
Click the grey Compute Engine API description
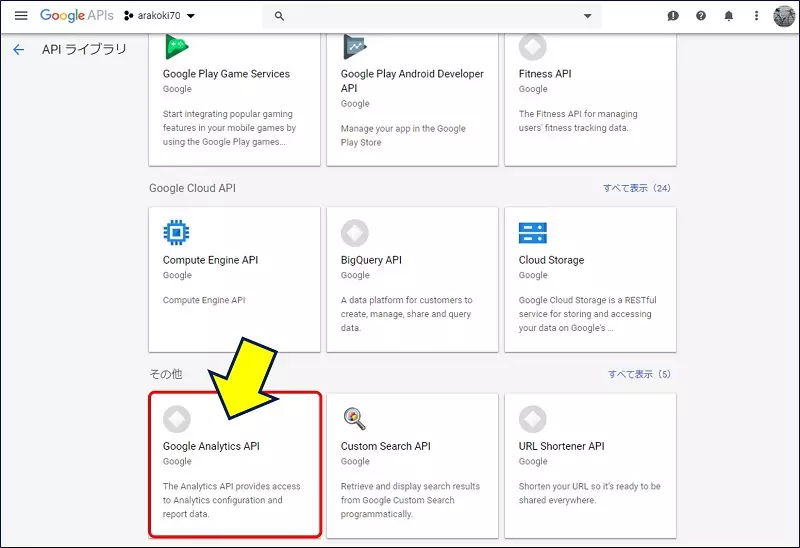(204, 301)
